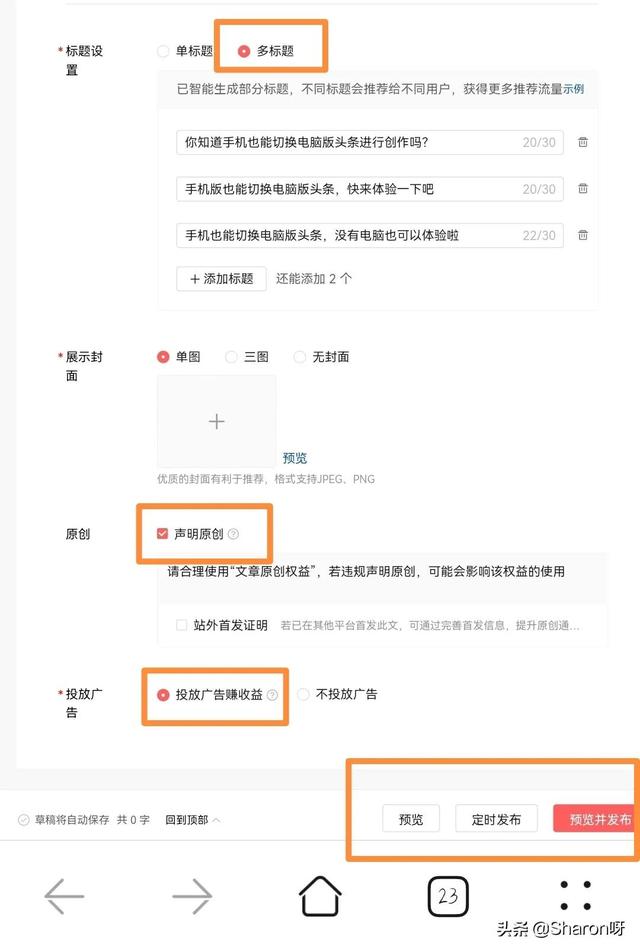
Task: Click the 22/30 character counter
Action: pos(539,235)
